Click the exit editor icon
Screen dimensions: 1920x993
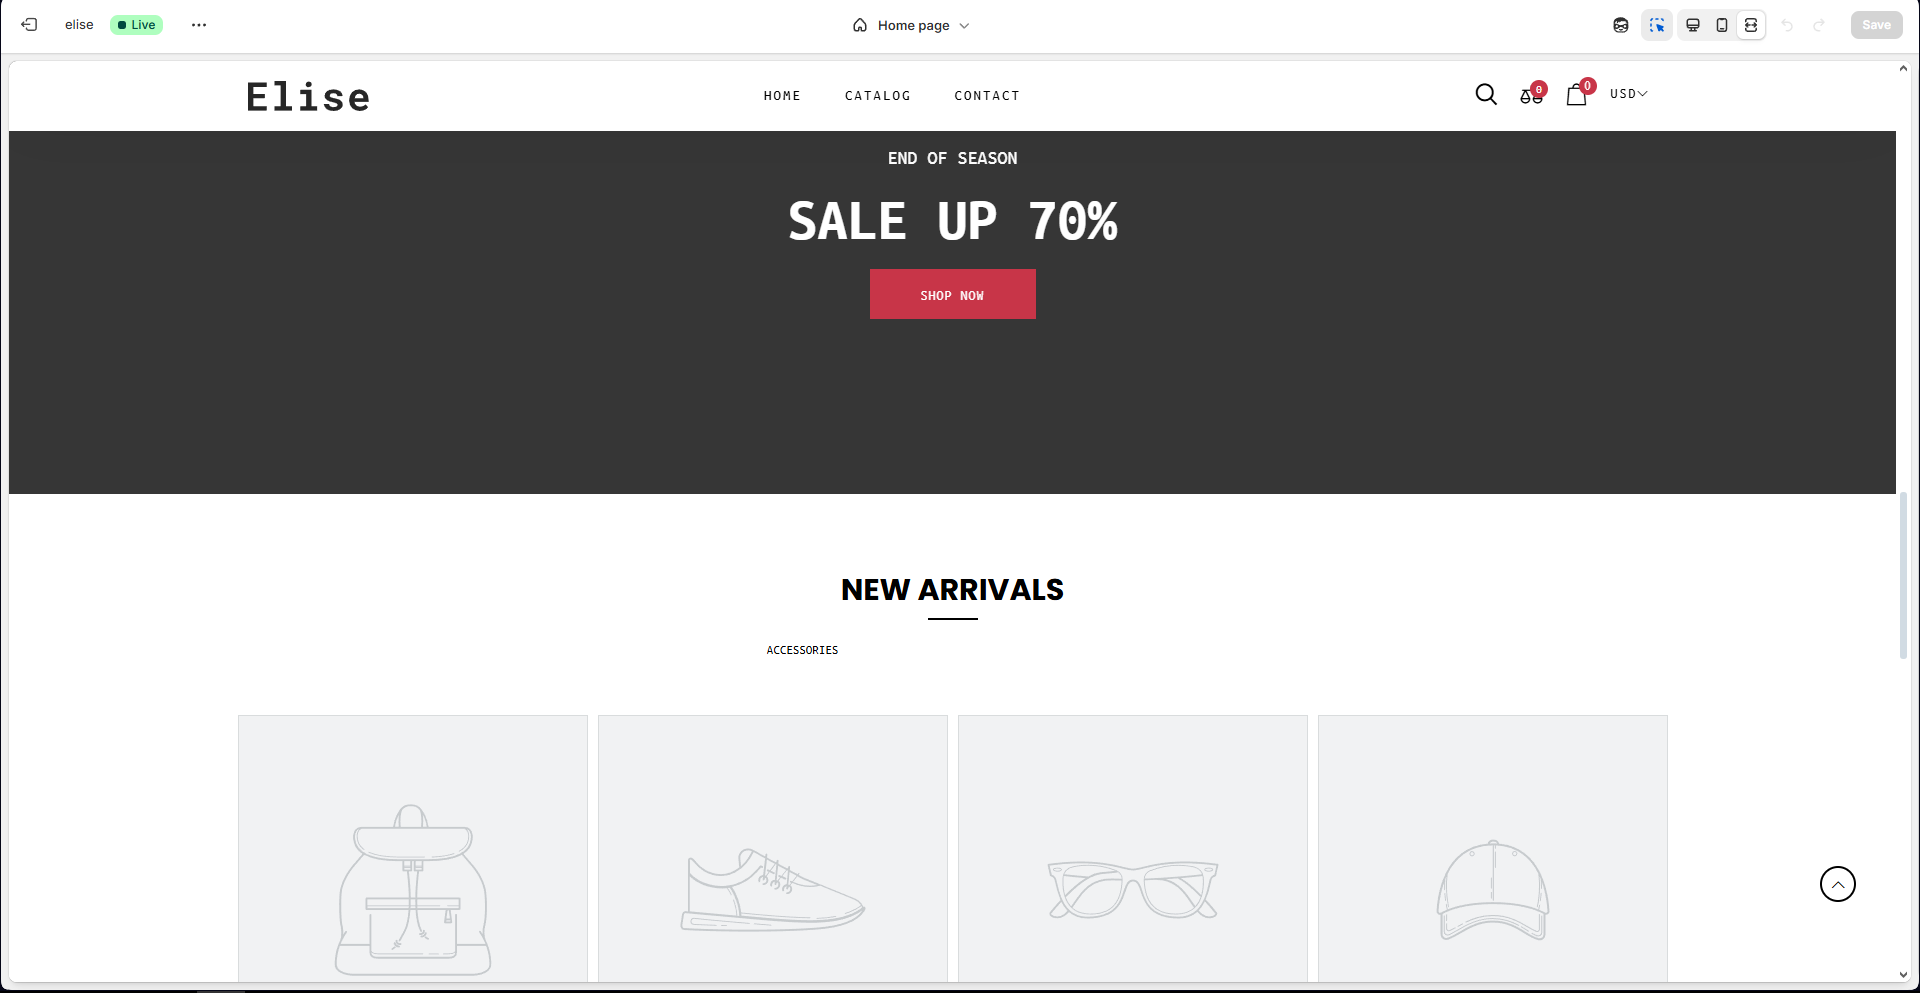[29, 25]
